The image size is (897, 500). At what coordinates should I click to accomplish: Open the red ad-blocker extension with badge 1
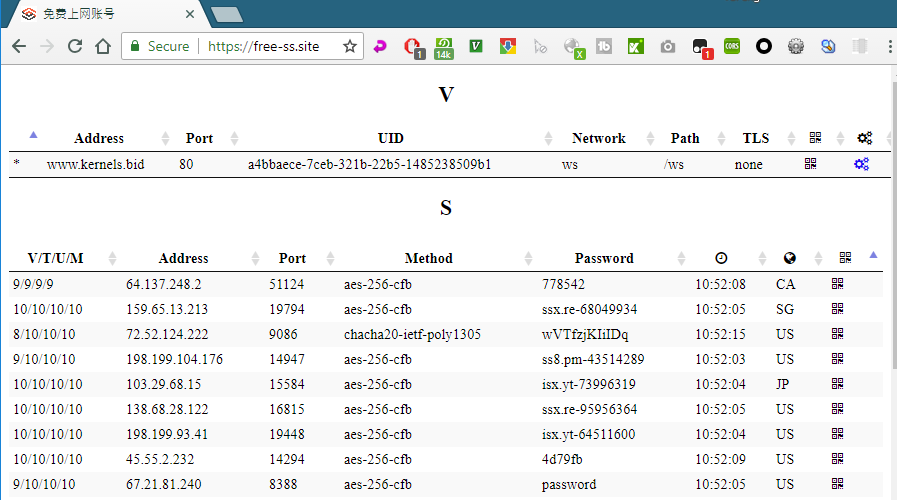(x=413, y=48)
